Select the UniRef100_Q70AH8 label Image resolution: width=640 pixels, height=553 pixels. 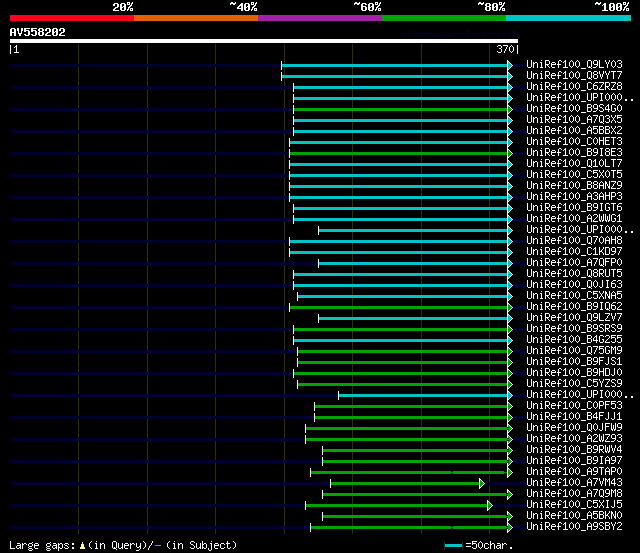point(574,241)
